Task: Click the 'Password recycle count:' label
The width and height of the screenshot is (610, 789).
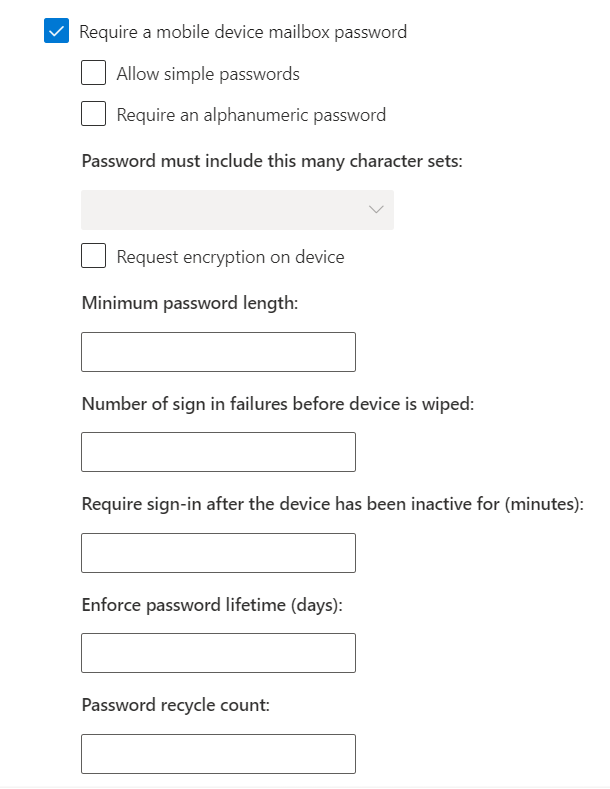Action: [176, 705]
